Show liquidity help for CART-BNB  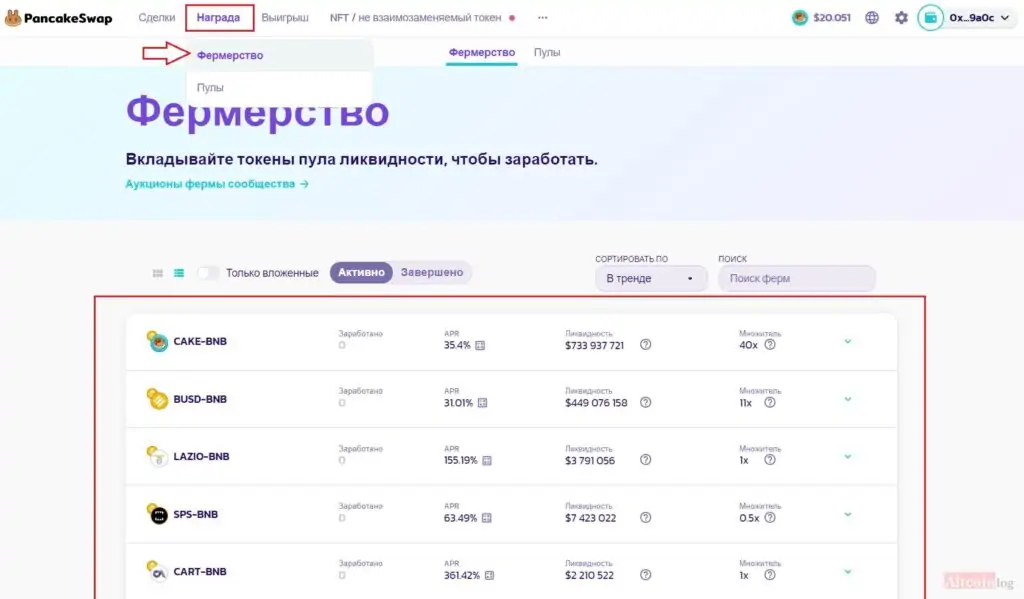pos(645,575)
